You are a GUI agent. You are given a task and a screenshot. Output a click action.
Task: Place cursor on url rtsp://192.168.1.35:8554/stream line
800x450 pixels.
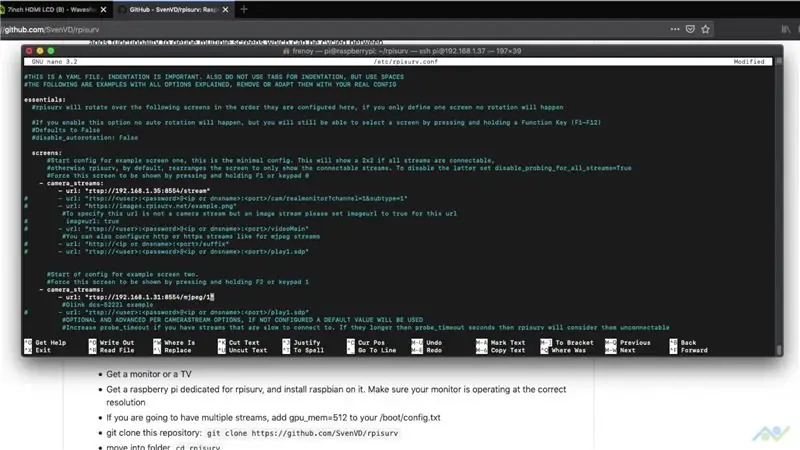pos(134,191)
